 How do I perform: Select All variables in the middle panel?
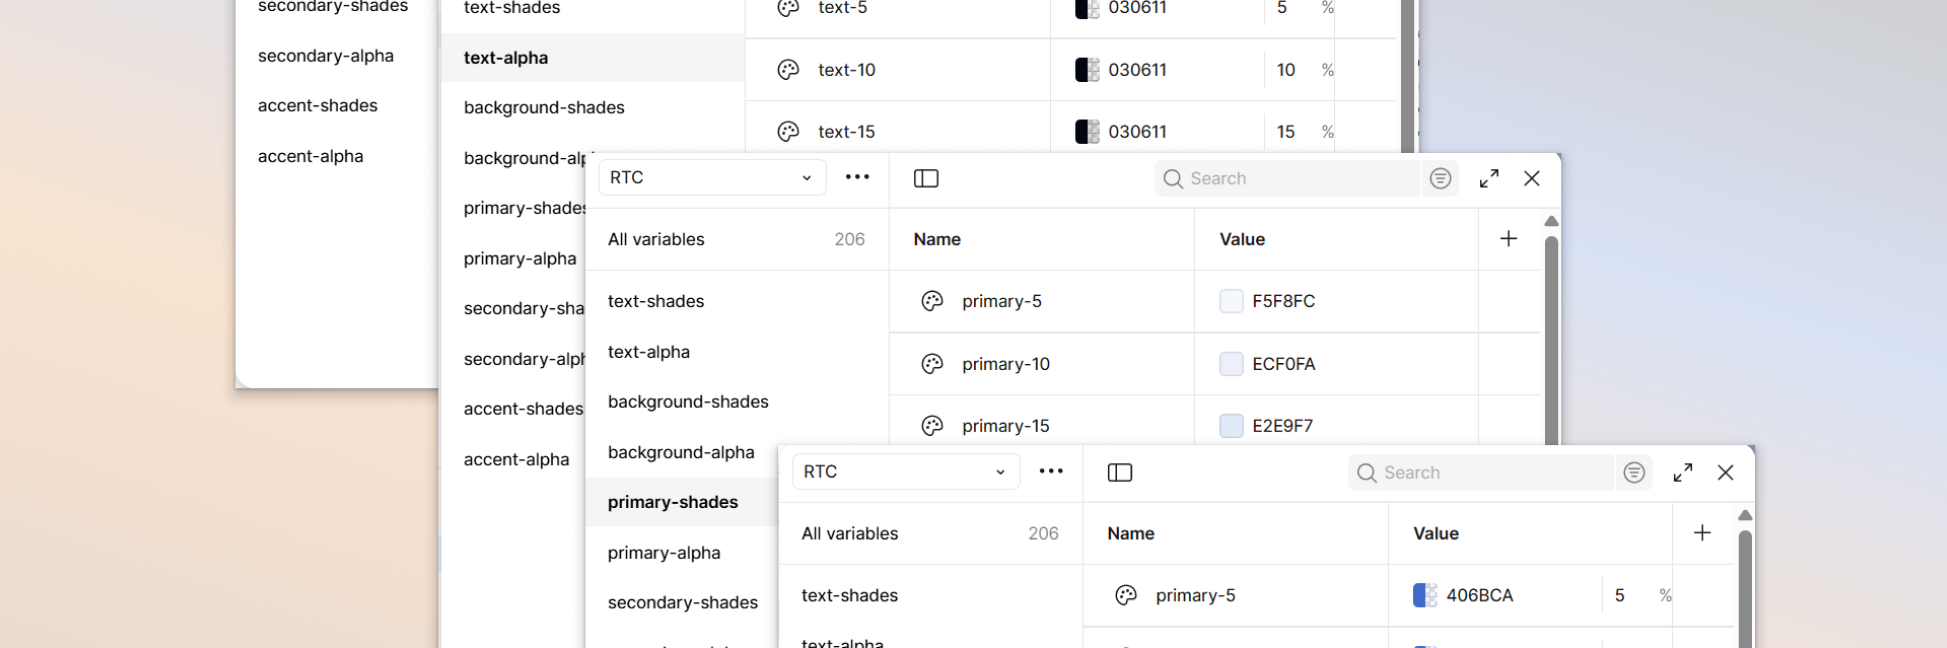[x=656, y=239]
